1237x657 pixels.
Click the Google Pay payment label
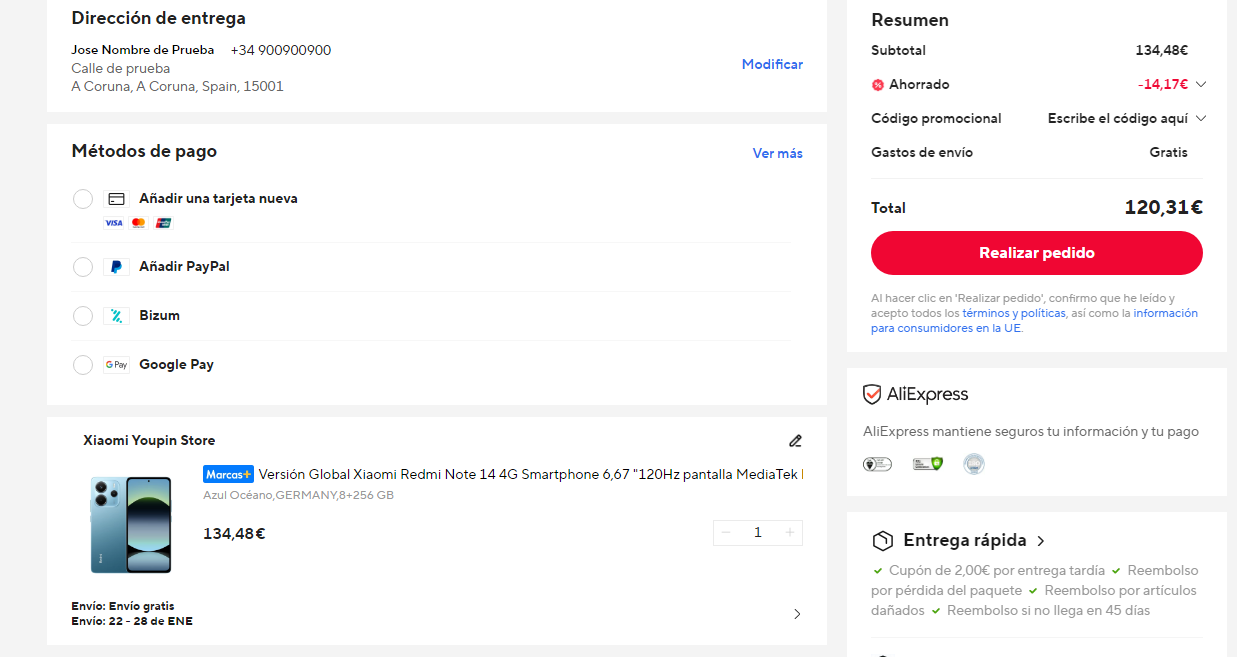(x=176, y=365)
